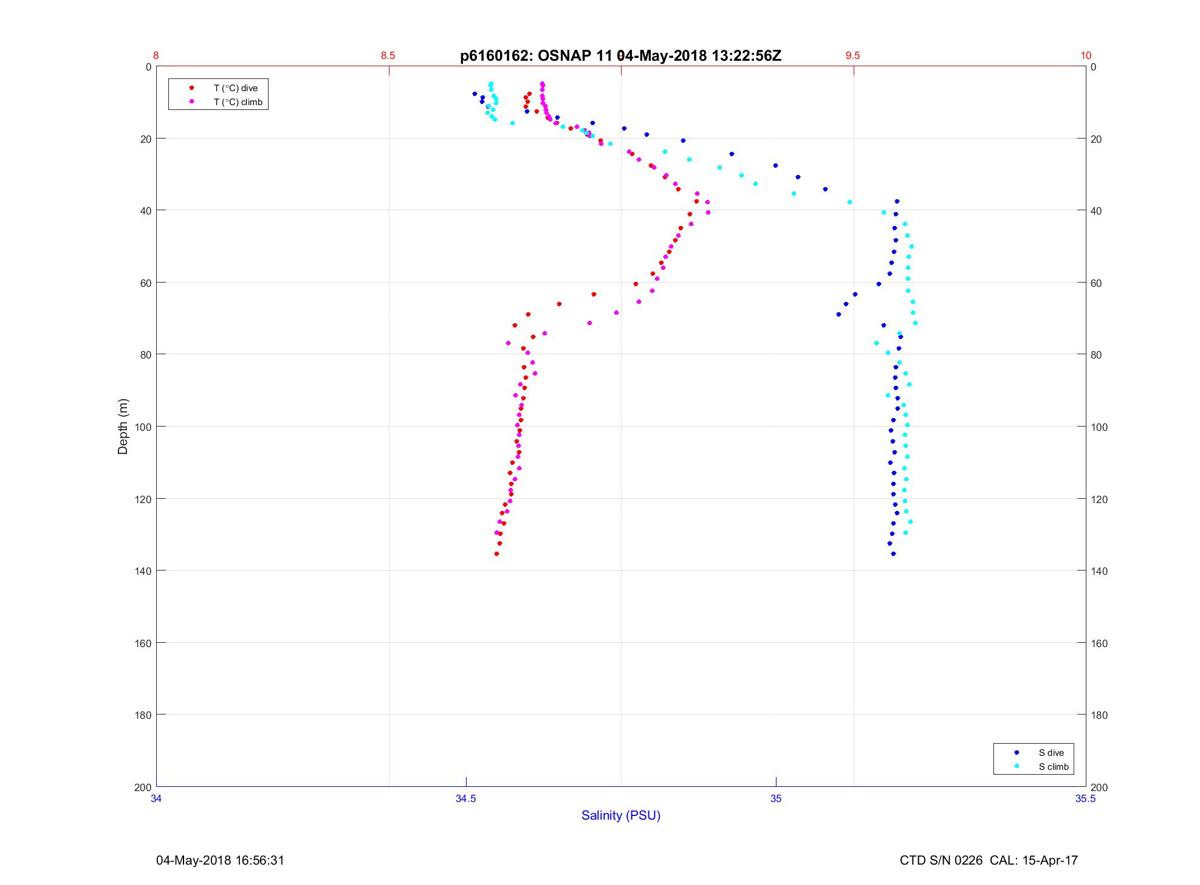The height and width of the screenshot is (885, 1200).
Task: Click depth tick '160' on the left axis
Action: [142, 643]
